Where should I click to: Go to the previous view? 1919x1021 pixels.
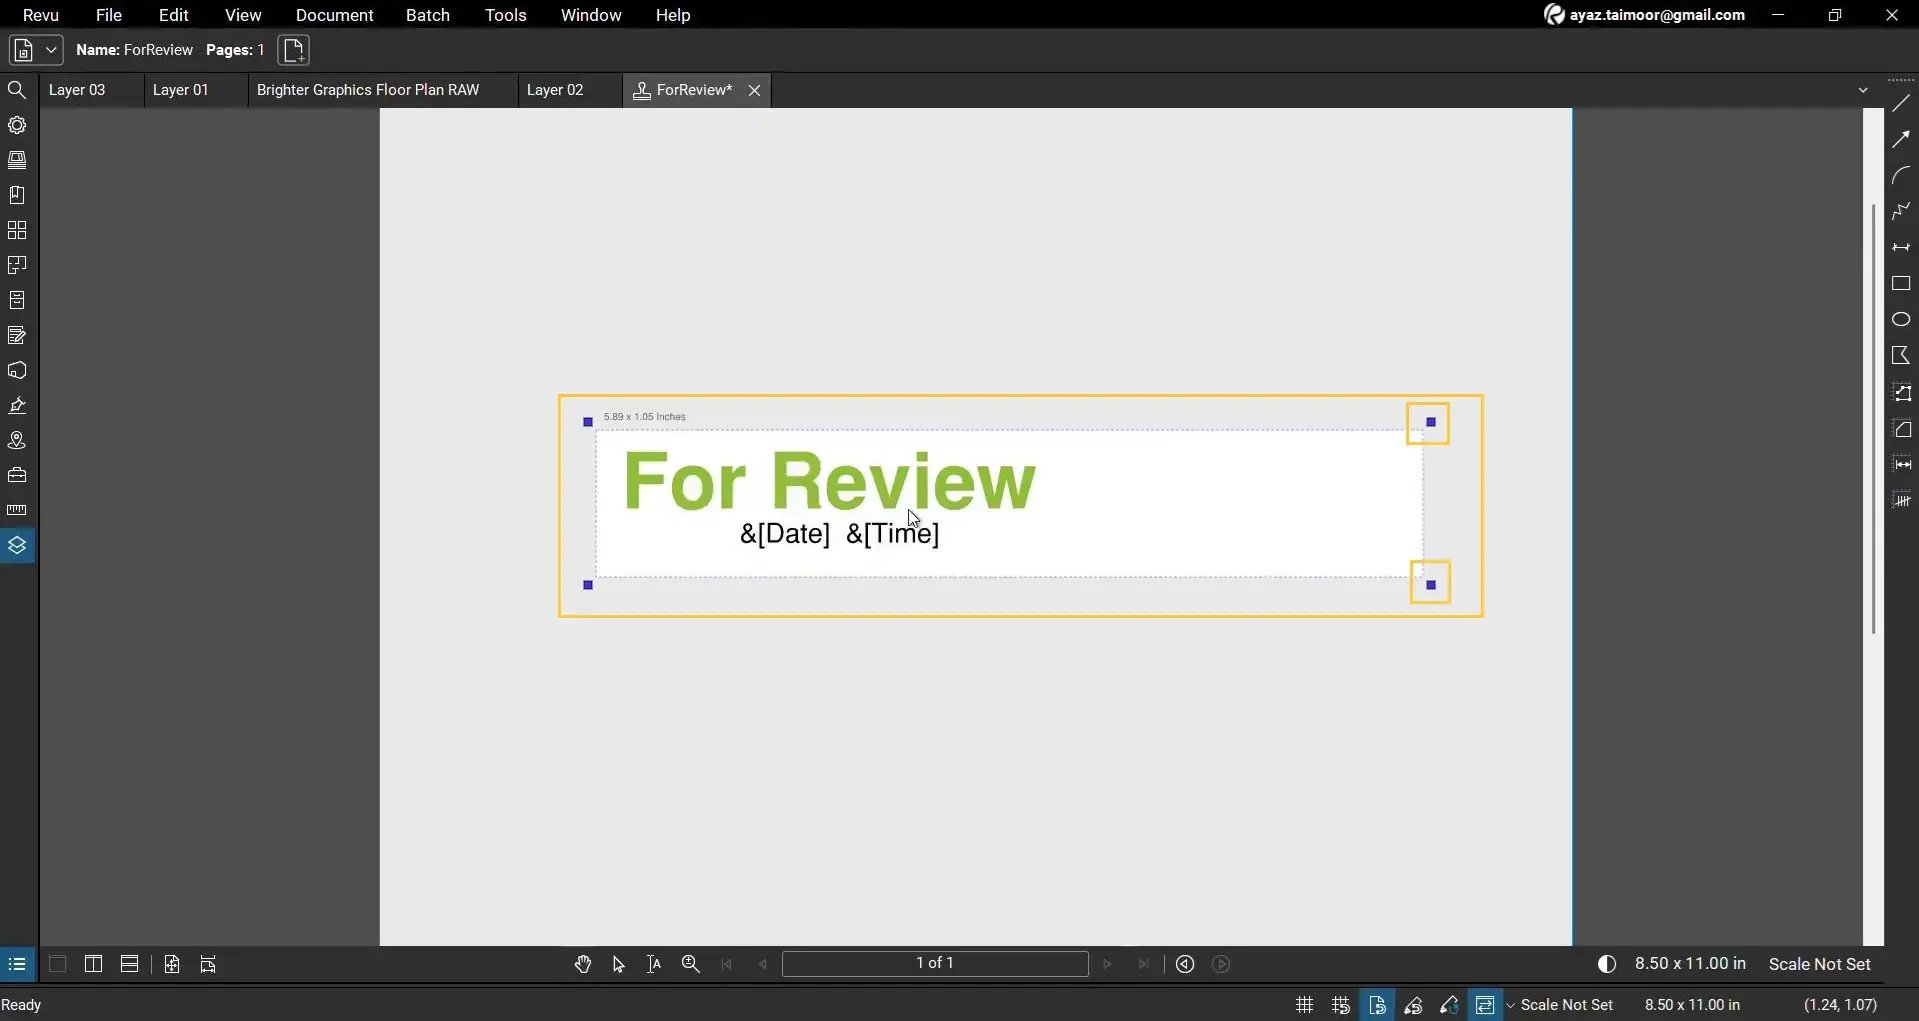tap(1185, 965)
